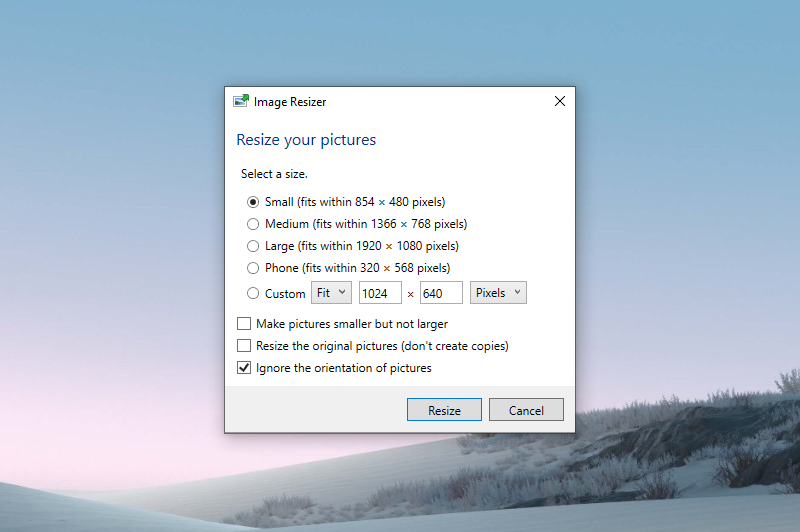Click the custom width field showing 1024
800x532 pixels.
click(380, 293)
